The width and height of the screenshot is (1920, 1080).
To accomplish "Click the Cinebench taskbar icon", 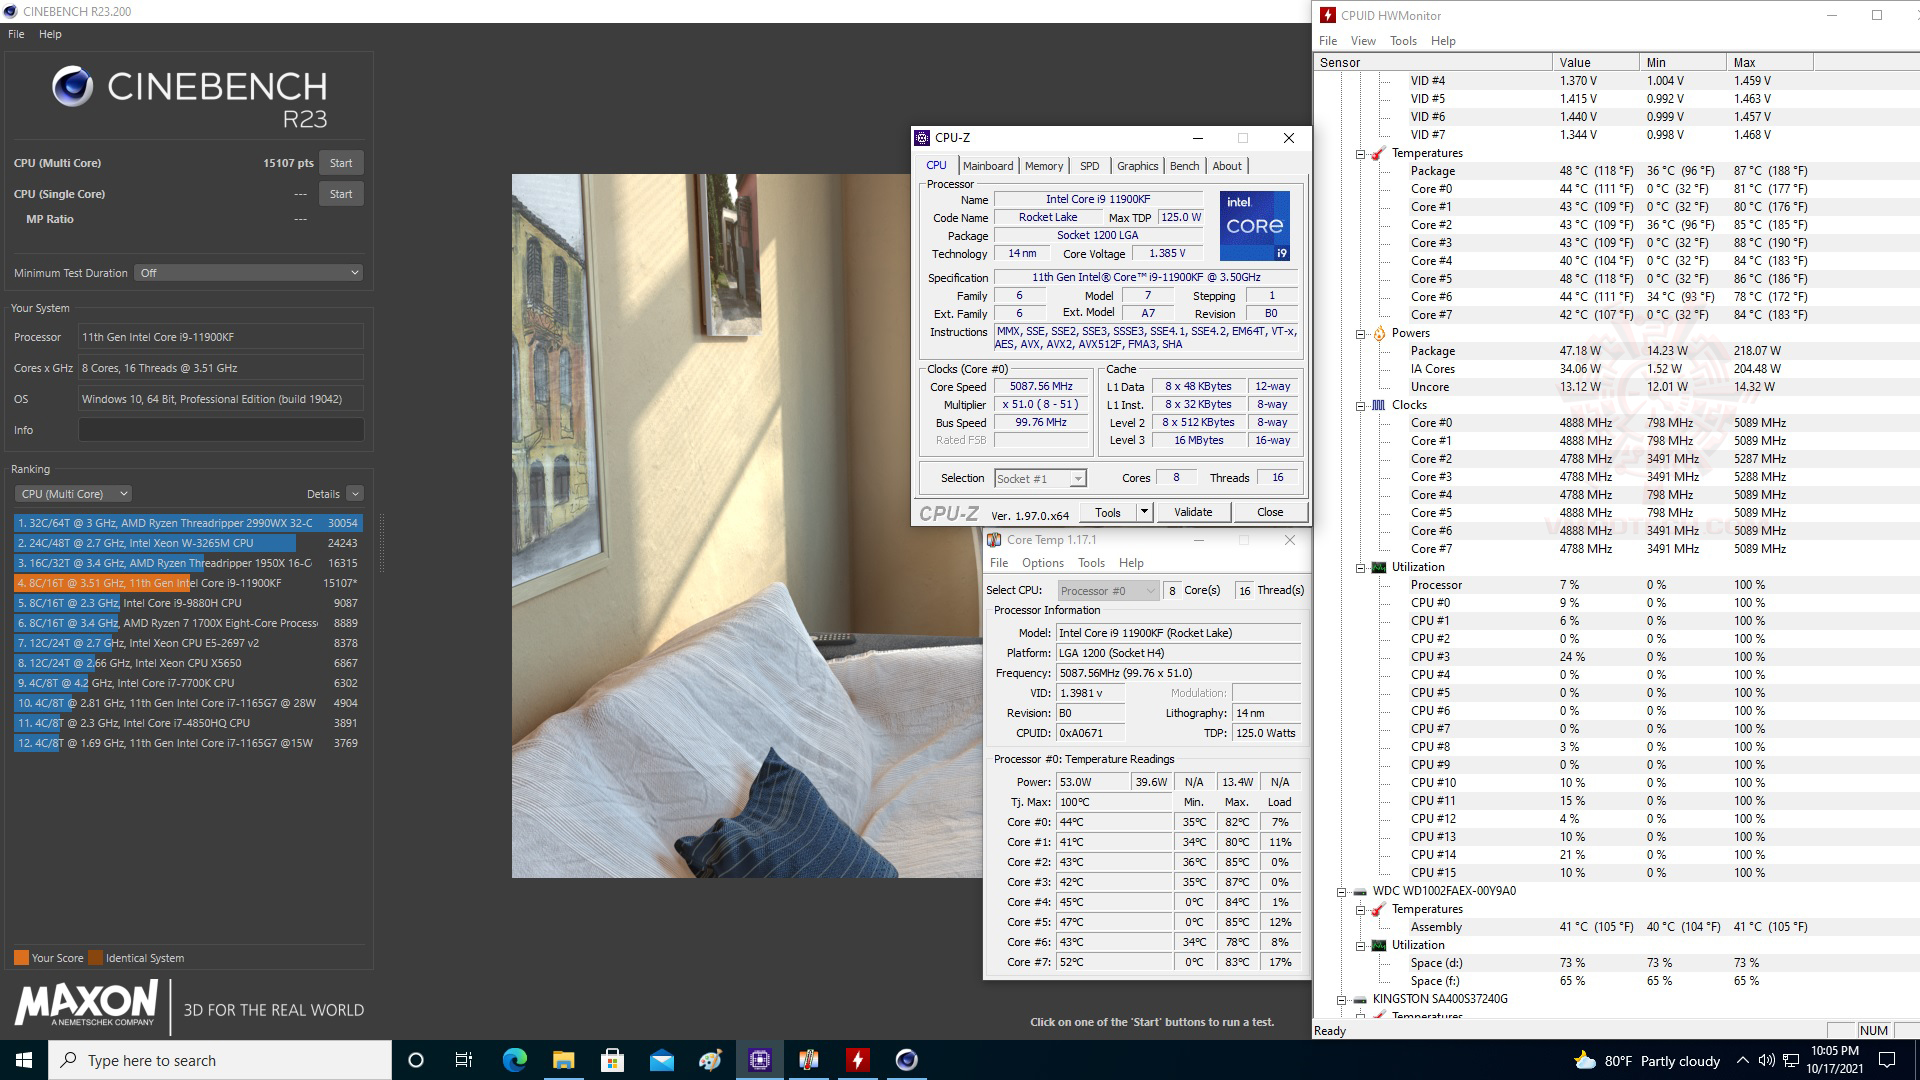I will [x=906, y=1060].
